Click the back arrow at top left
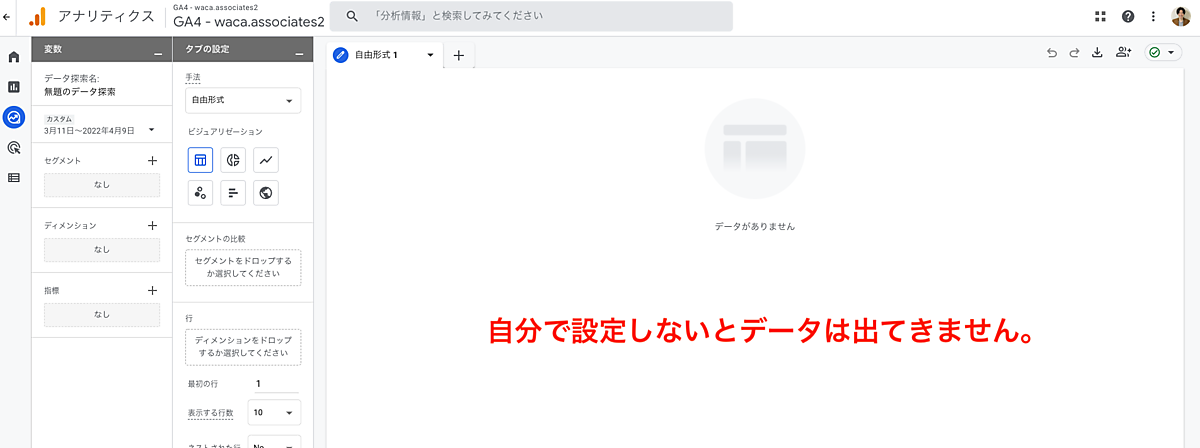 click(8, 17)
